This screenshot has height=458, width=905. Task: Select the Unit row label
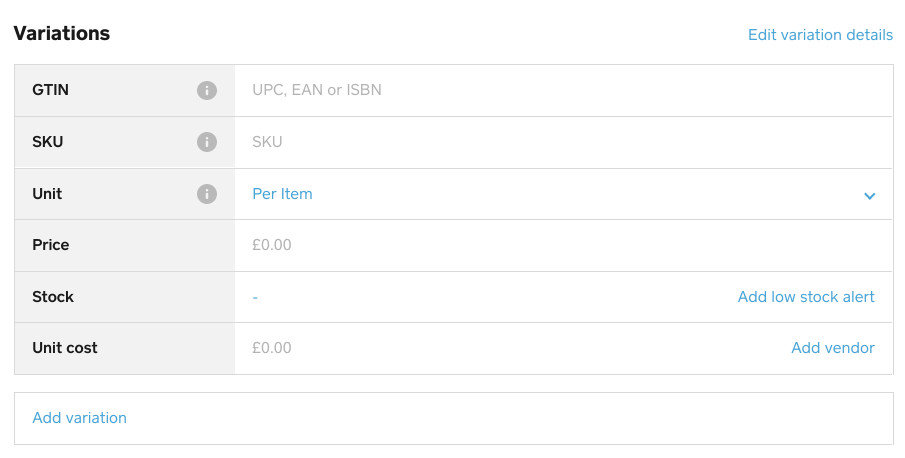tap(47, 194)
